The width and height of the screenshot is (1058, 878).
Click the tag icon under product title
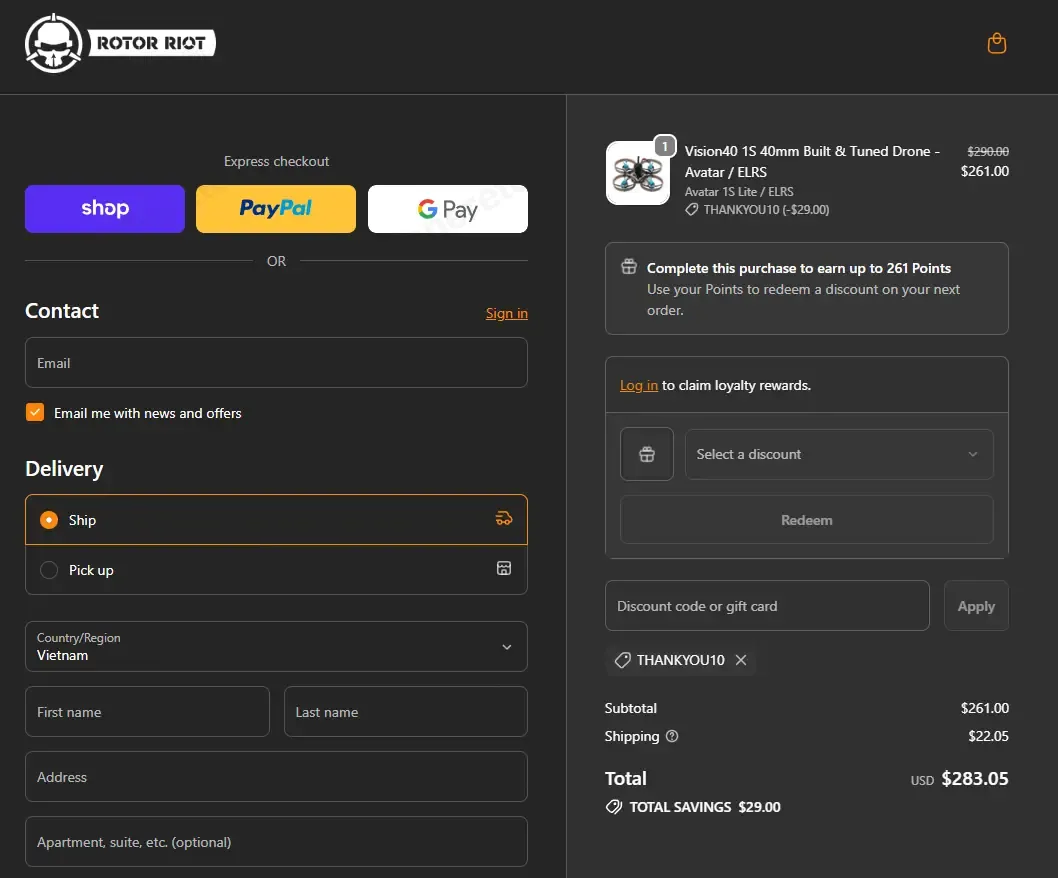click(692, 210)
